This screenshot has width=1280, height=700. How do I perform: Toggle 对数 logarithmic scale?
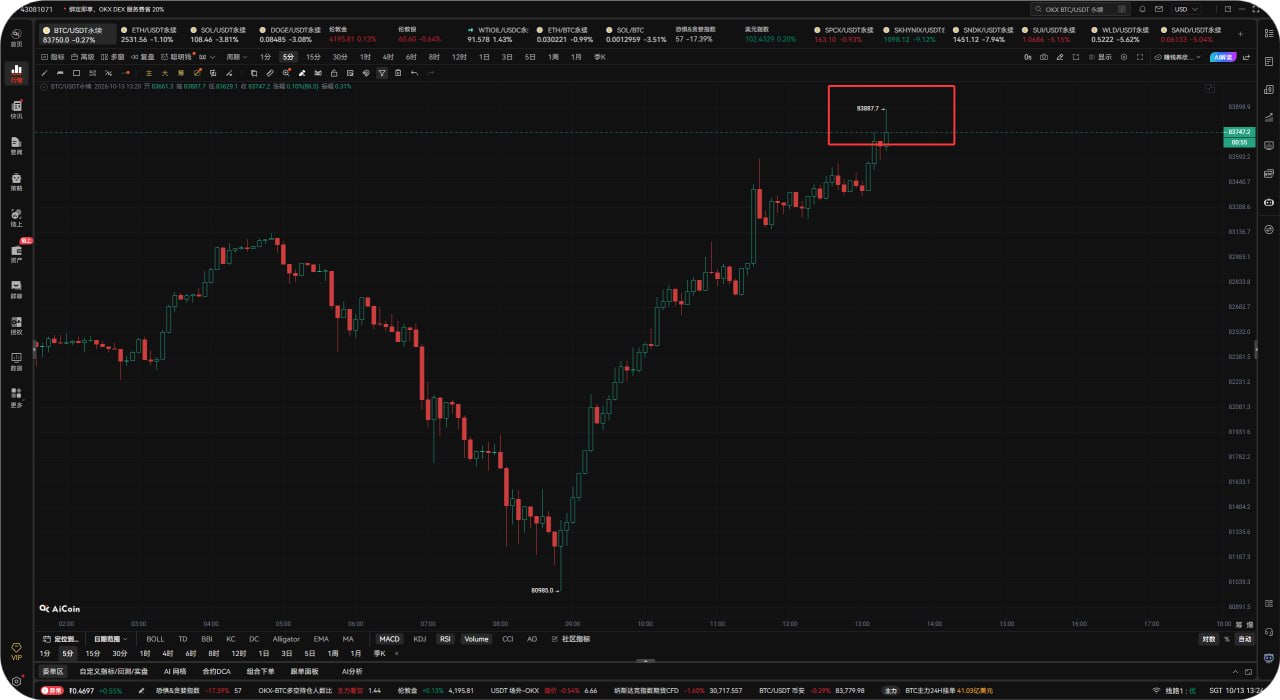tap(1209, 638)
